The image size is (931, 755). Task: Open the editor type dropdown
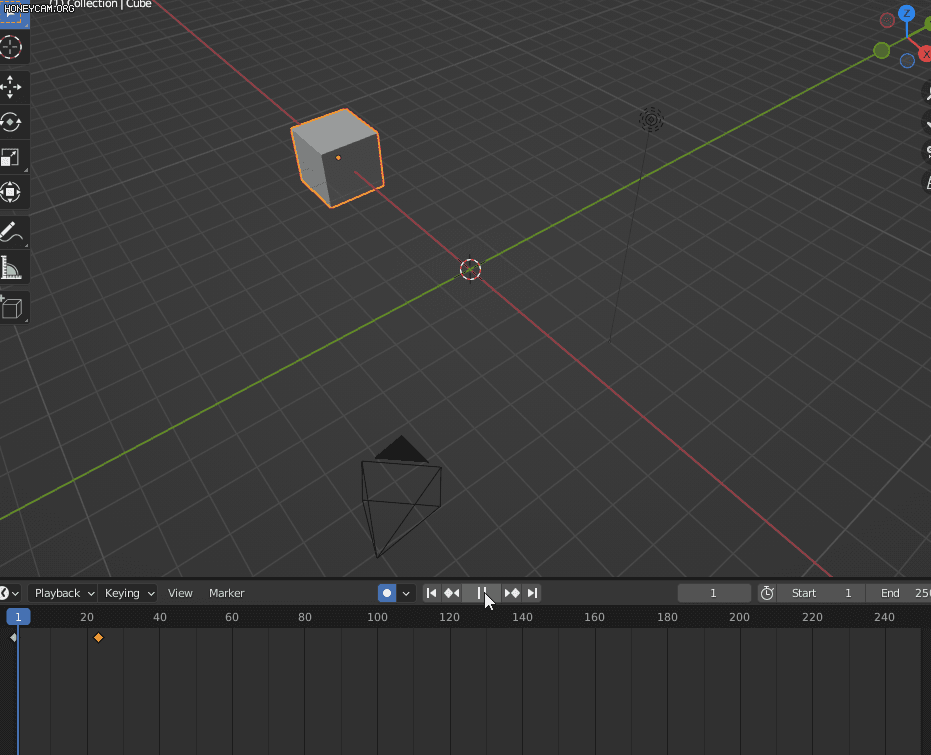(x=10, y=593)
